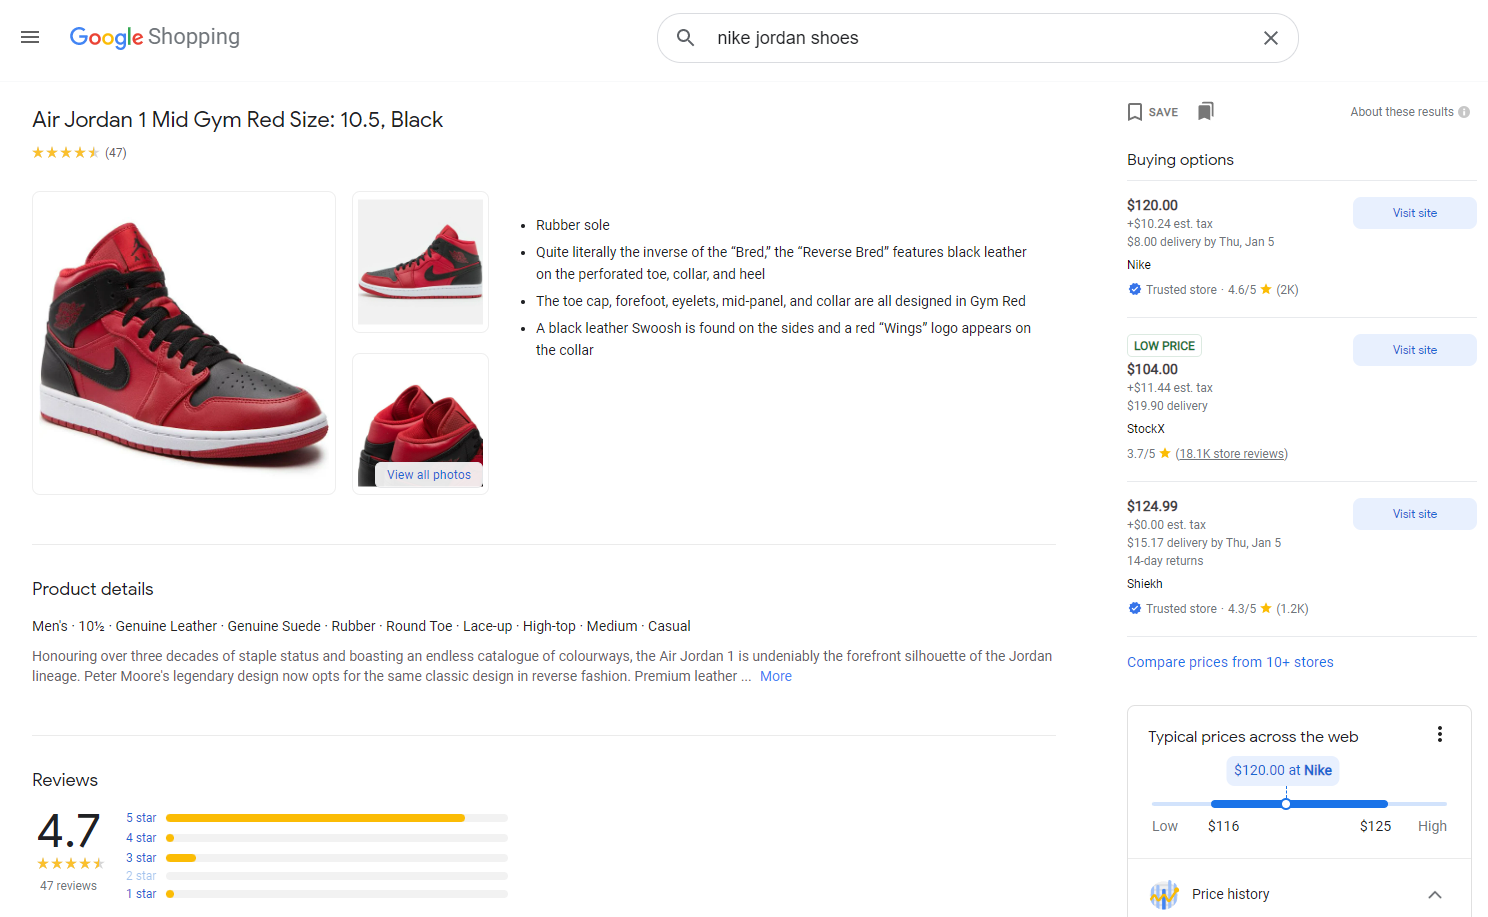Open StockX 18.1K store reviews link
Image resolution: width=1488 pixels, height=917 pixels.
coord(1231,454)
